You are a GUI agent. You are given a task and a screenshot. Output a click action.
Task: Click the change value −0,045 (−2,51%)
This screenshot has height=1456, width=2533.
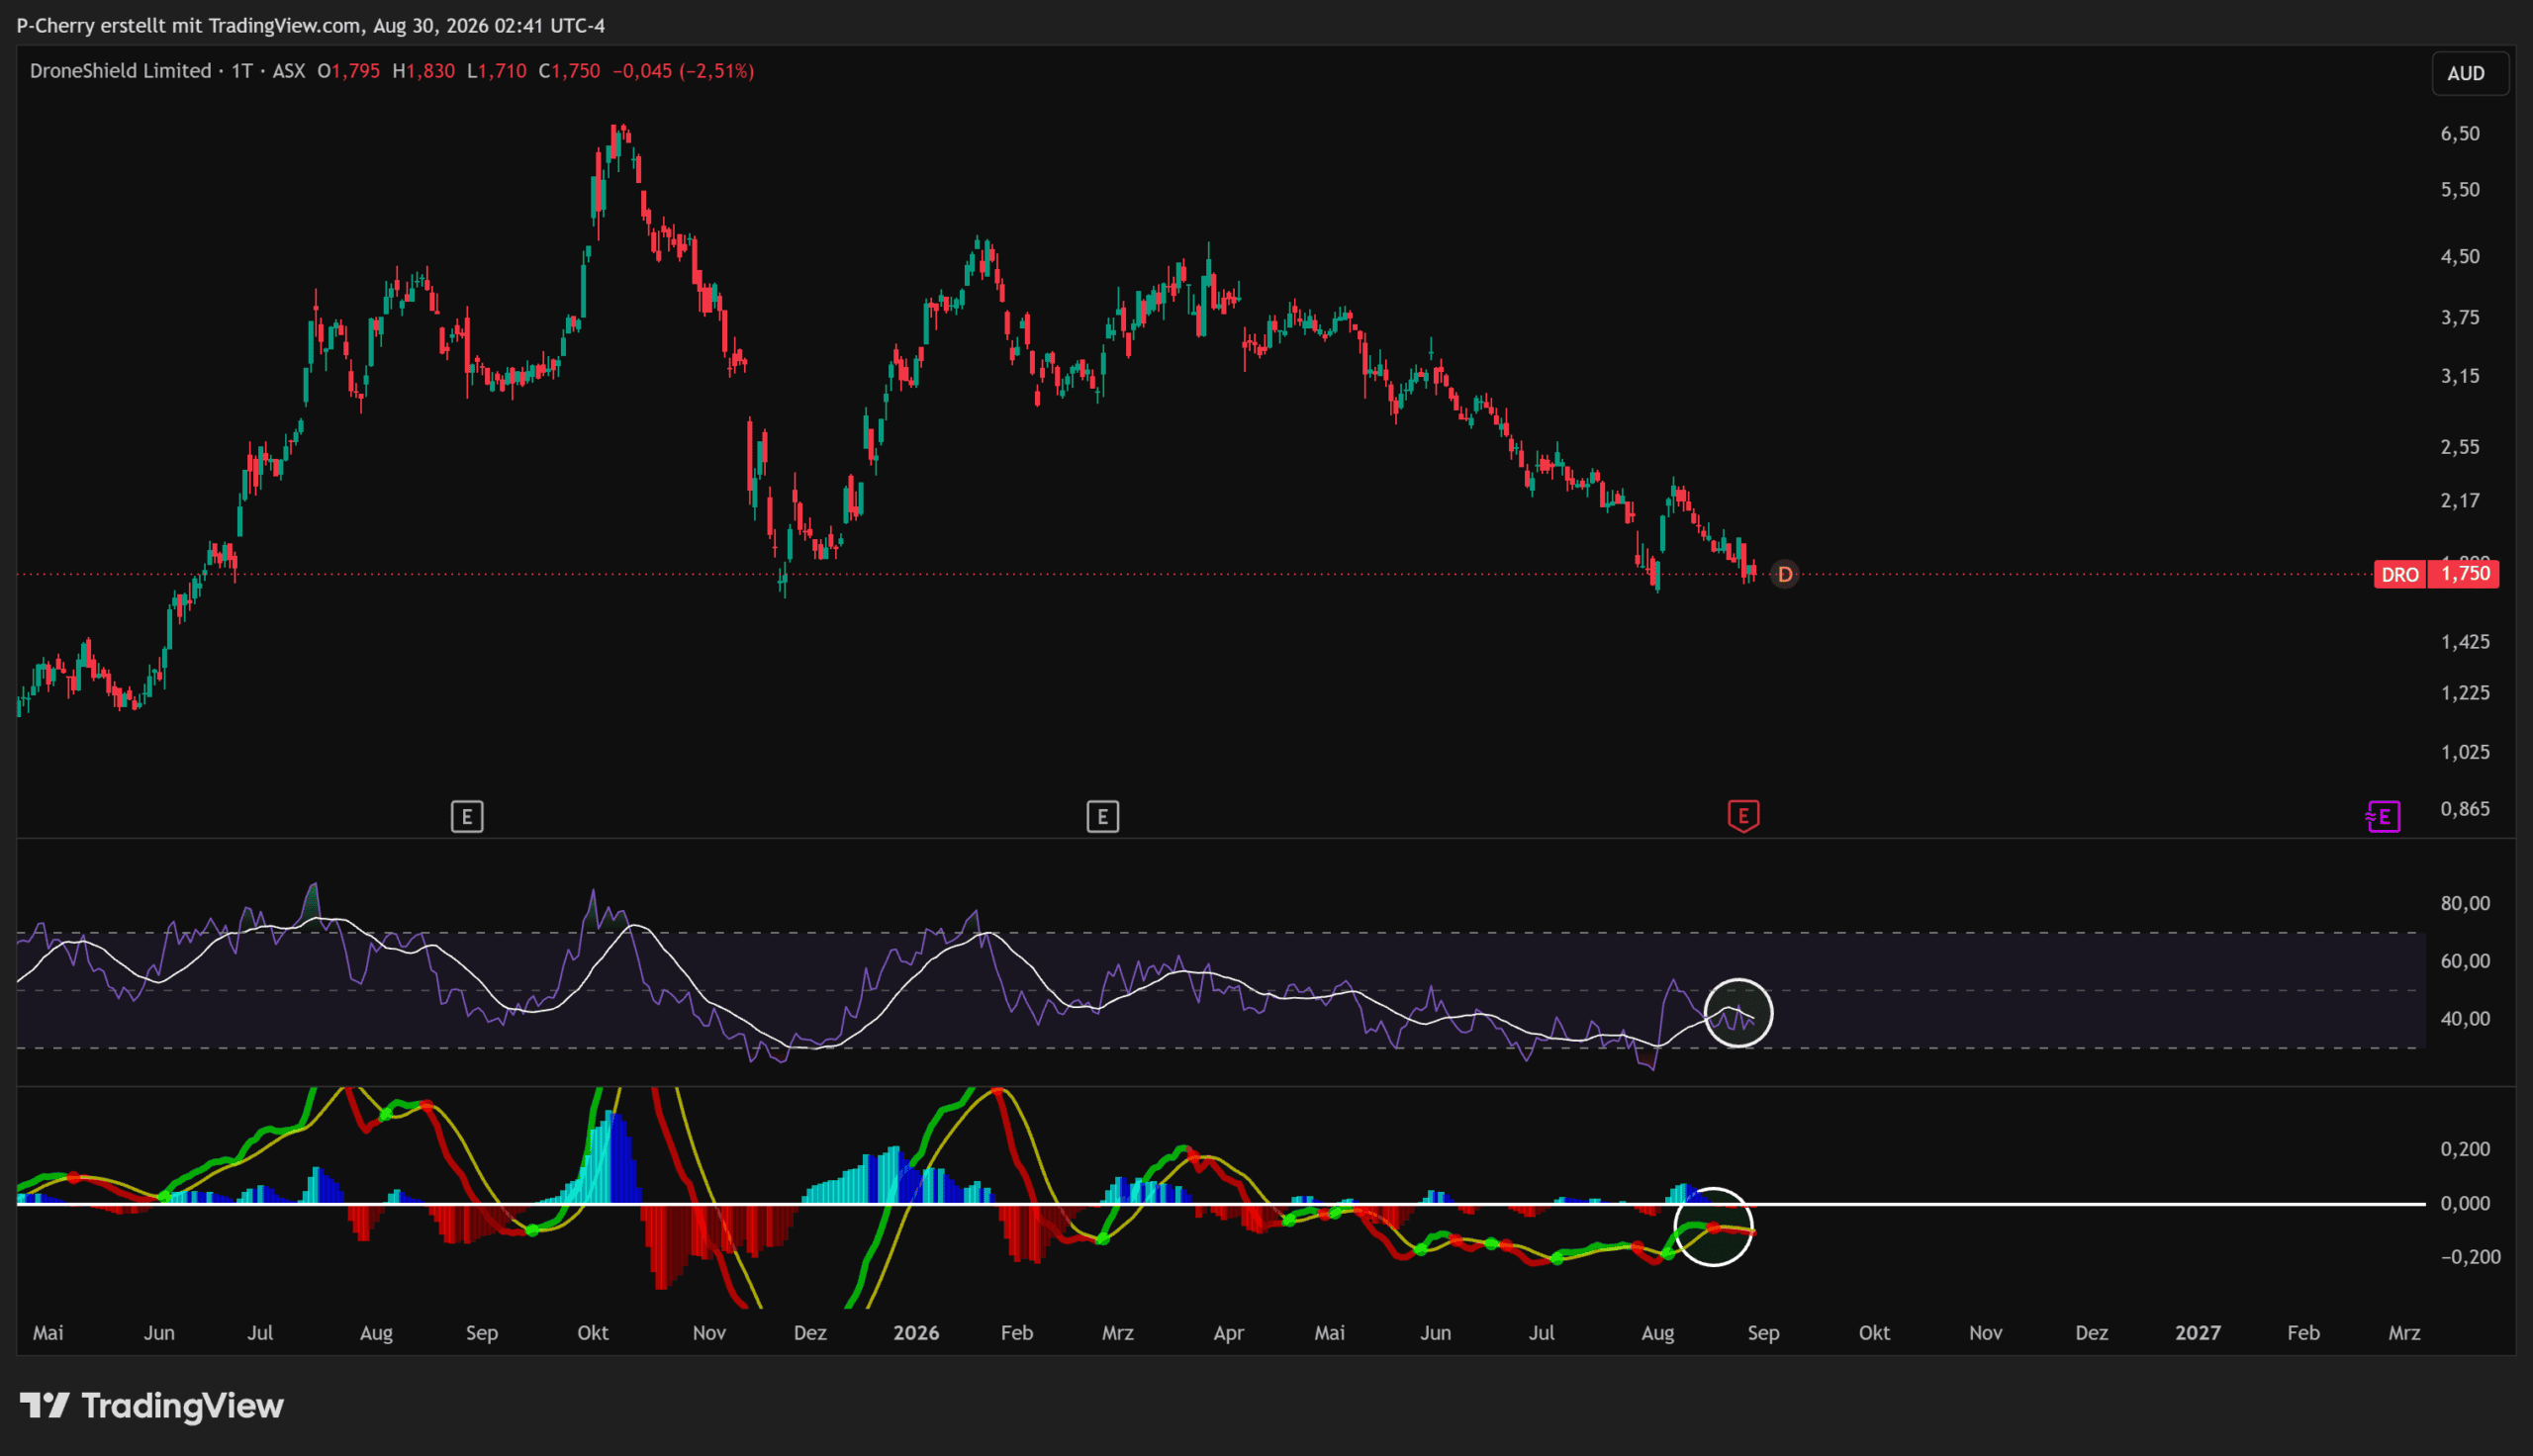point(683,71)
